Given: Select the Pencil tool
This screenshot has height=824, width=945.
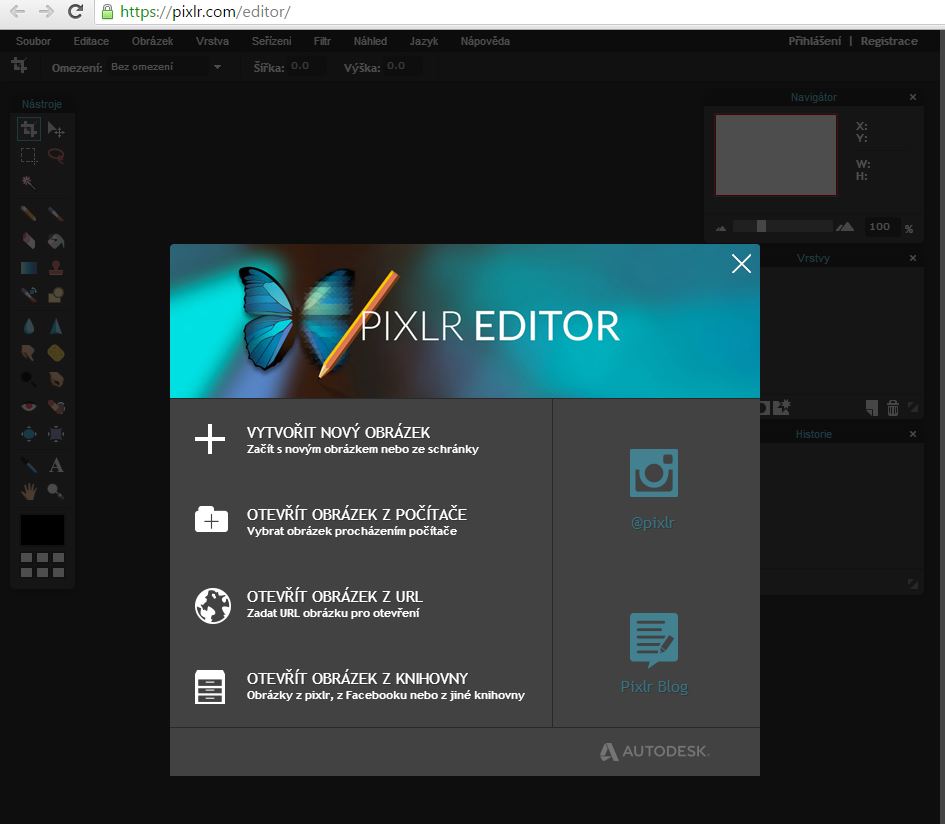Looking at the screenshot, I should coord(28,213).
